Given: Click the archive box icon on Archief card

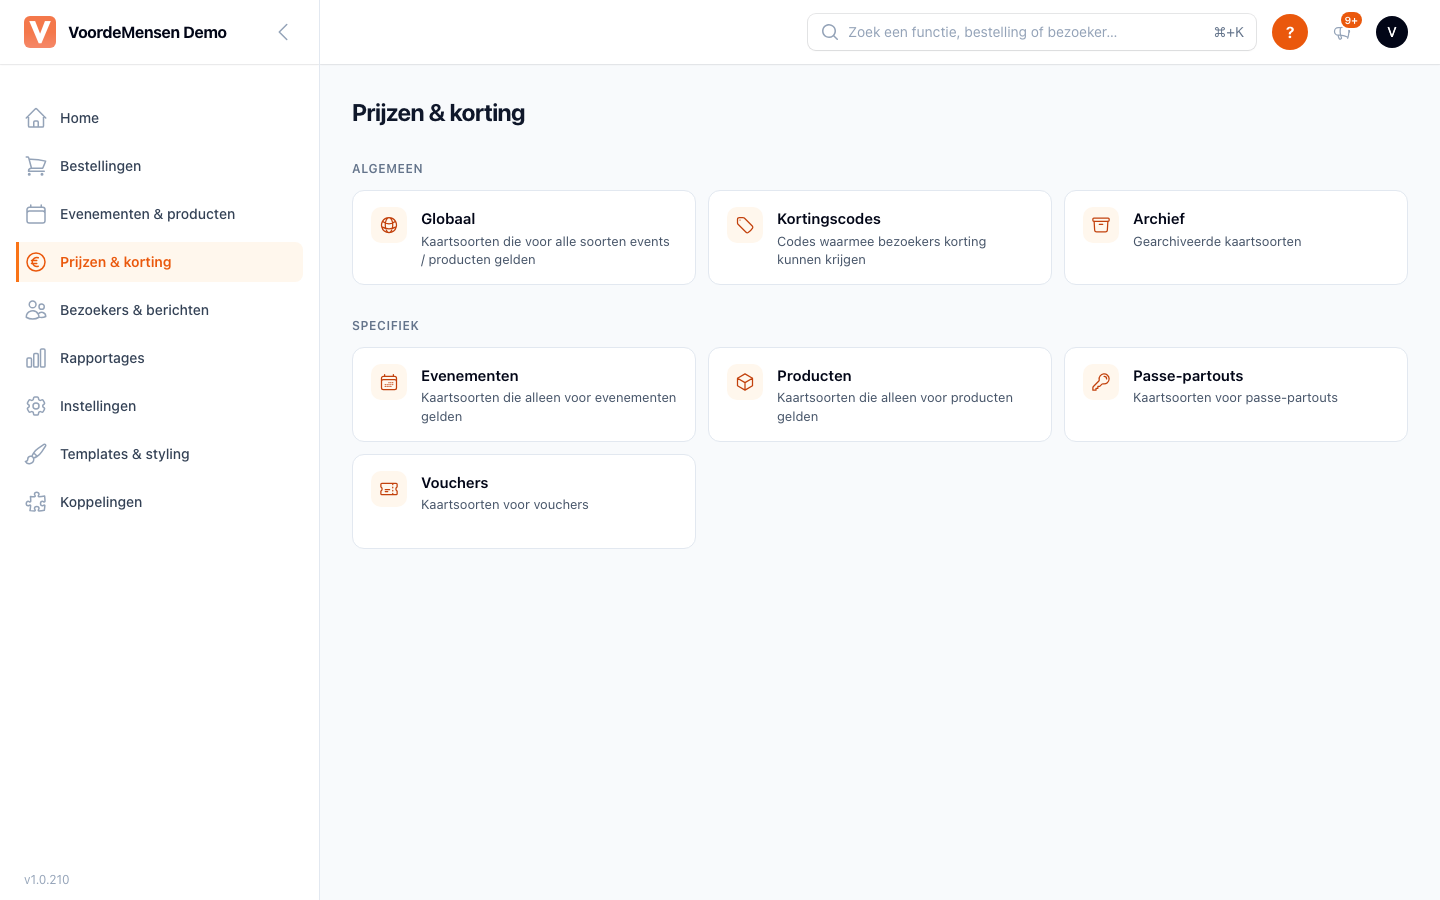Looking at the screenshot, I should coord(1101,225).
